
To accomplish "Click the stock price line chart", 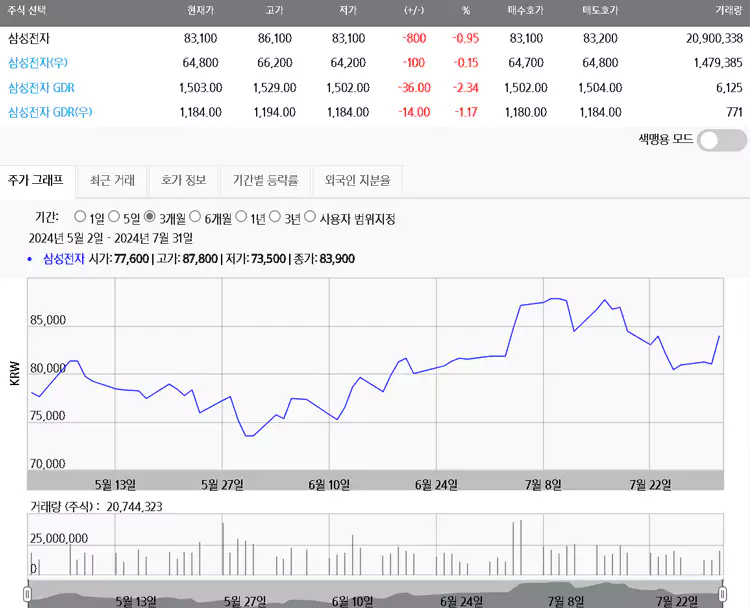I will [x=375, y=374].
